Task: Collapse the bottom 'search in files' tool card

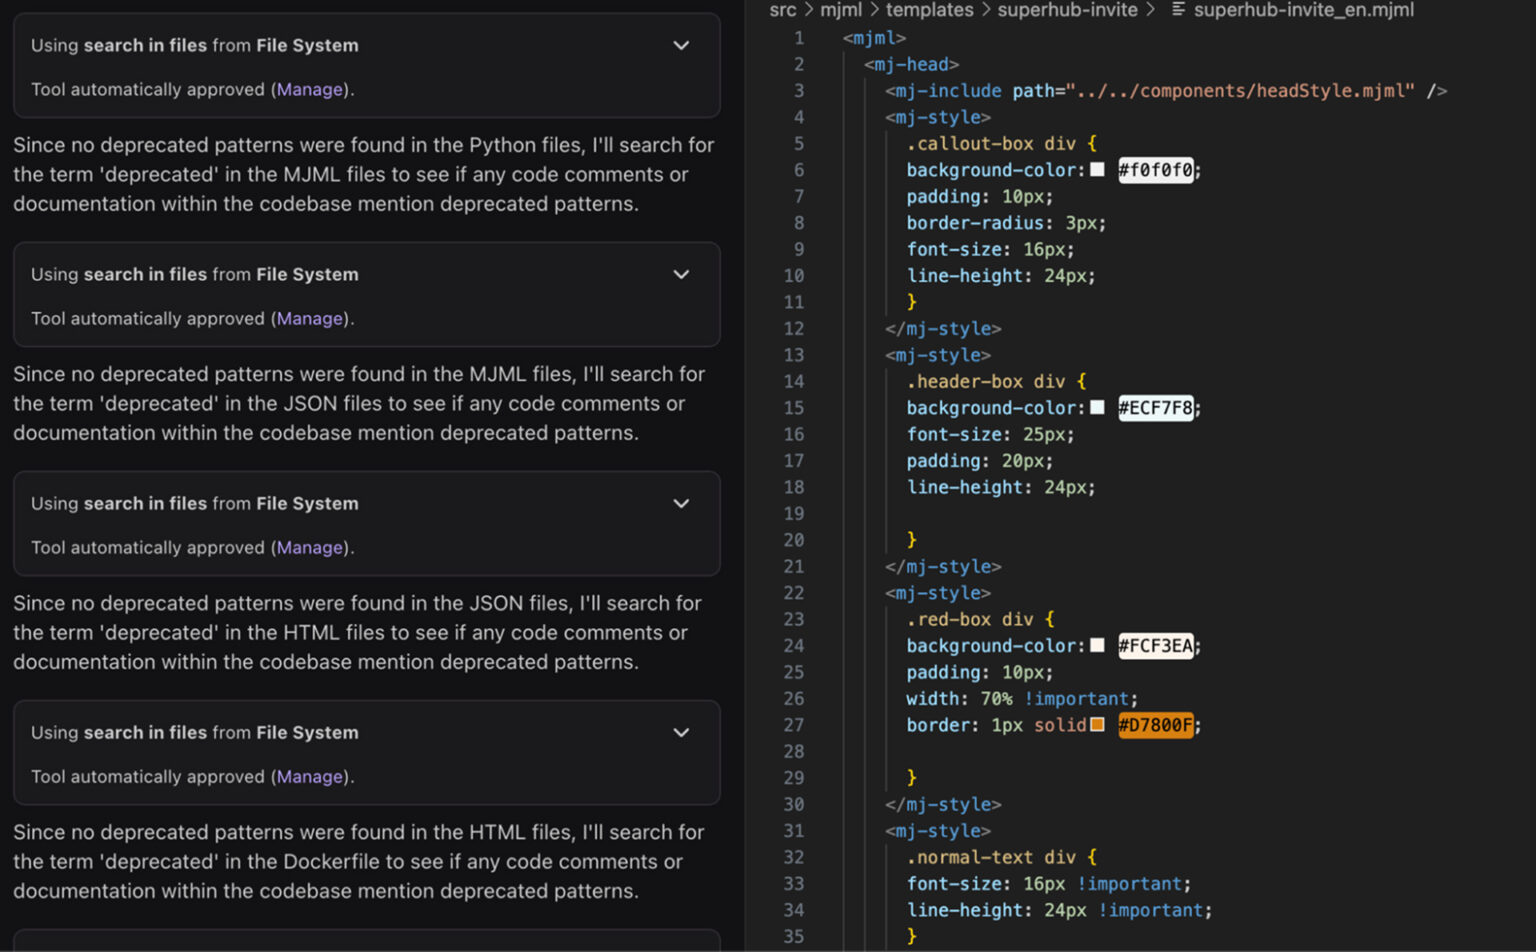Action: pos(681,732)
